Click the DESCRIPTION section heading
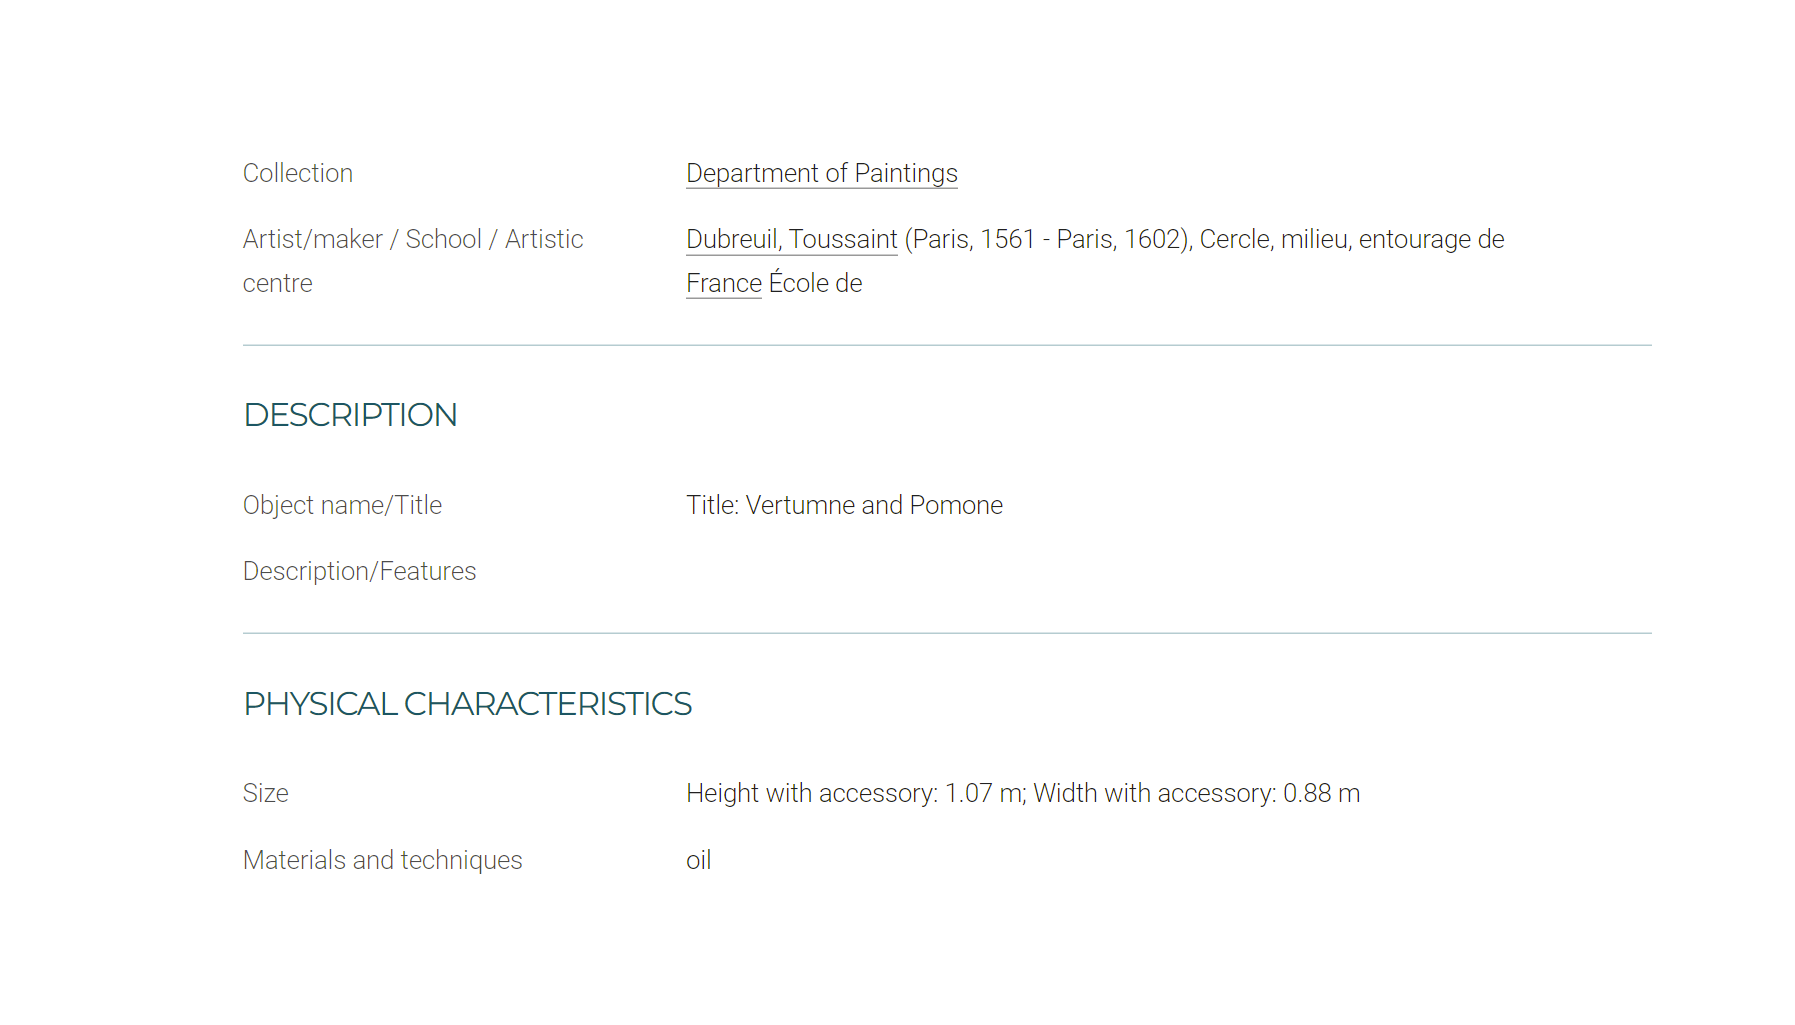Image resolution: width=1795 pixels, height=1025 pixels. [x=350, y=414]
